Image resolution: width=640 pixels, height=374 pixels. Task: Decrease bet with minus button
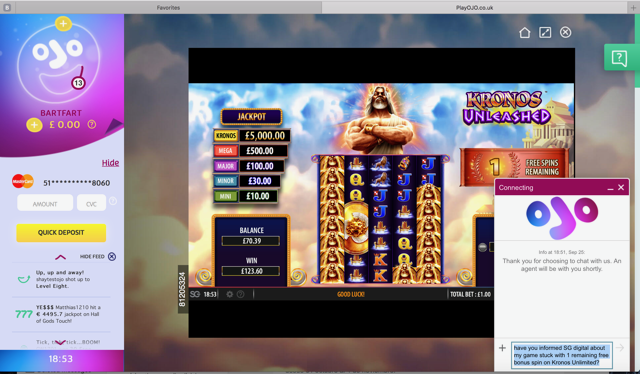tap(482, 247)
